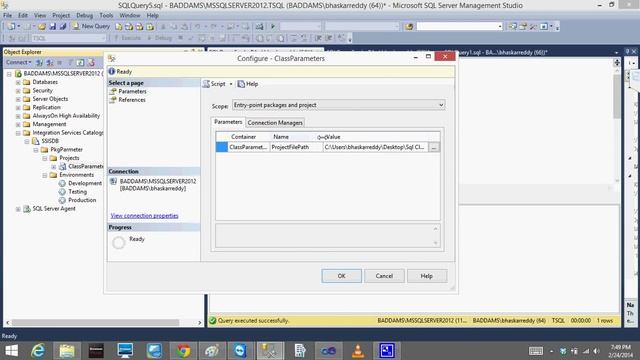Open VLC media player from the taskbar
640x360 pixels.
click(358, 351)
